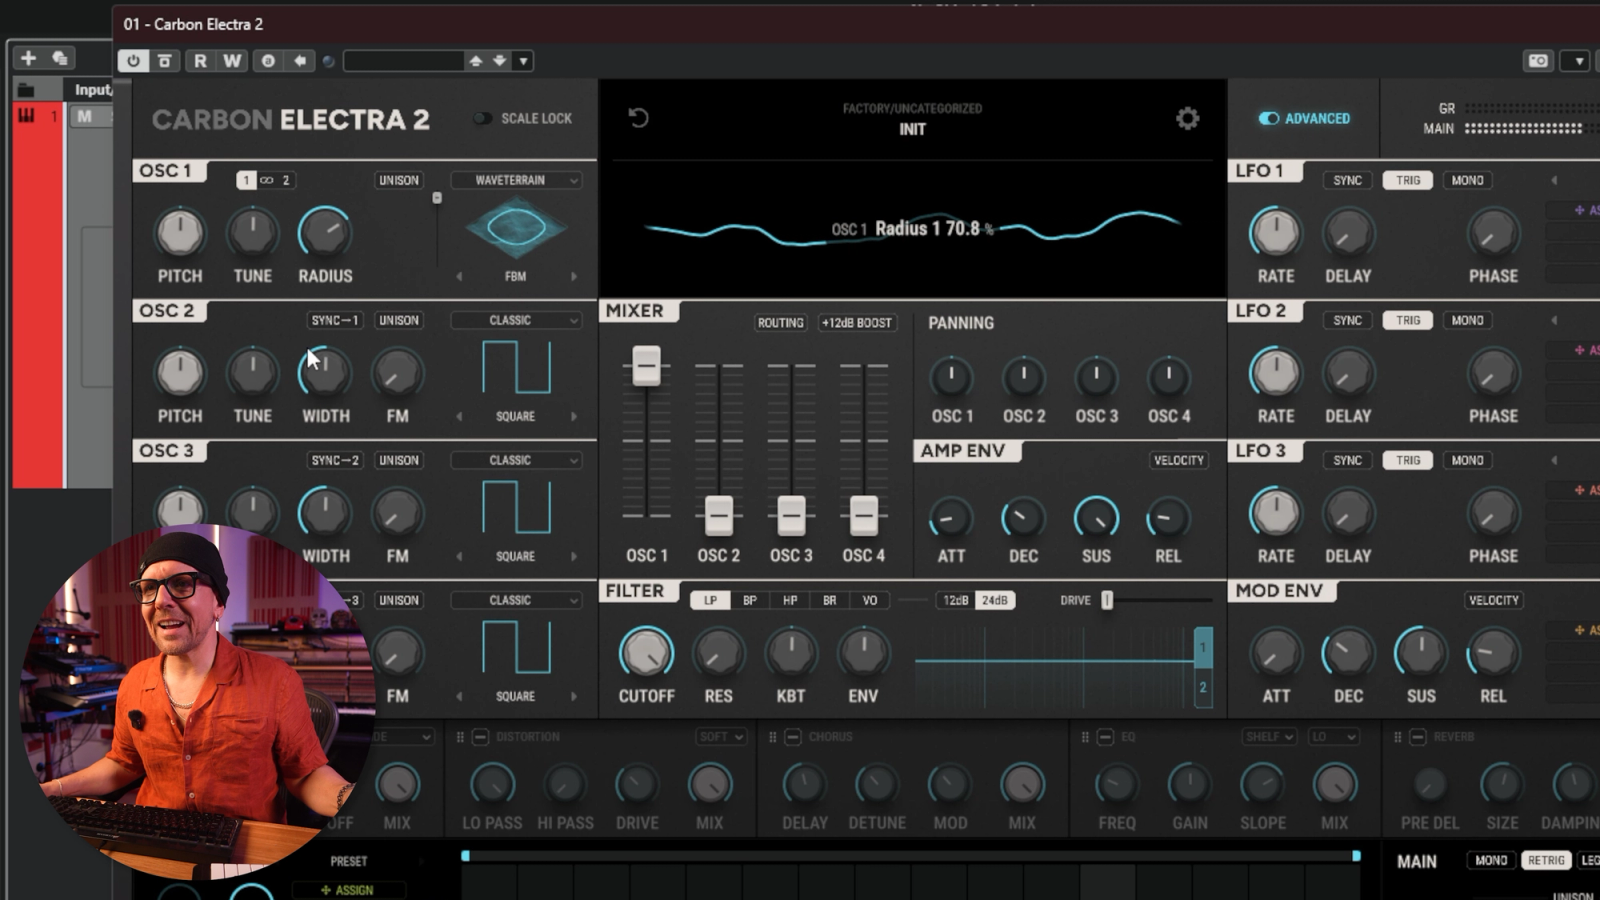
Task: Click the camera snapshot icon
Action: coord(1538,61)
